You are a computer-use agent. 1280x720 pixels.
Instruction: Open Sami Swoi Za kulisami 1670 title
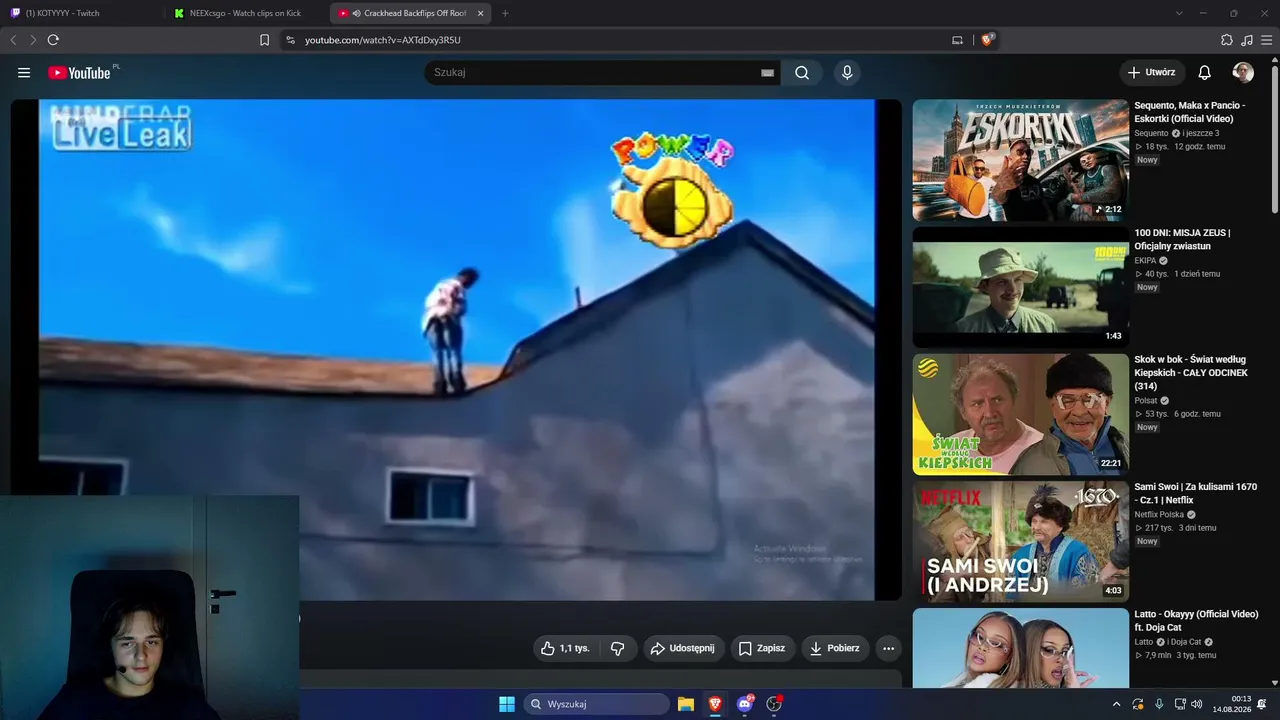1196,493
